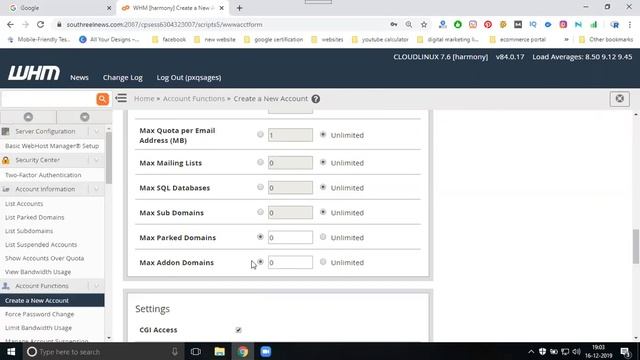Click Task View icon on taskbar

coord(196,351)
